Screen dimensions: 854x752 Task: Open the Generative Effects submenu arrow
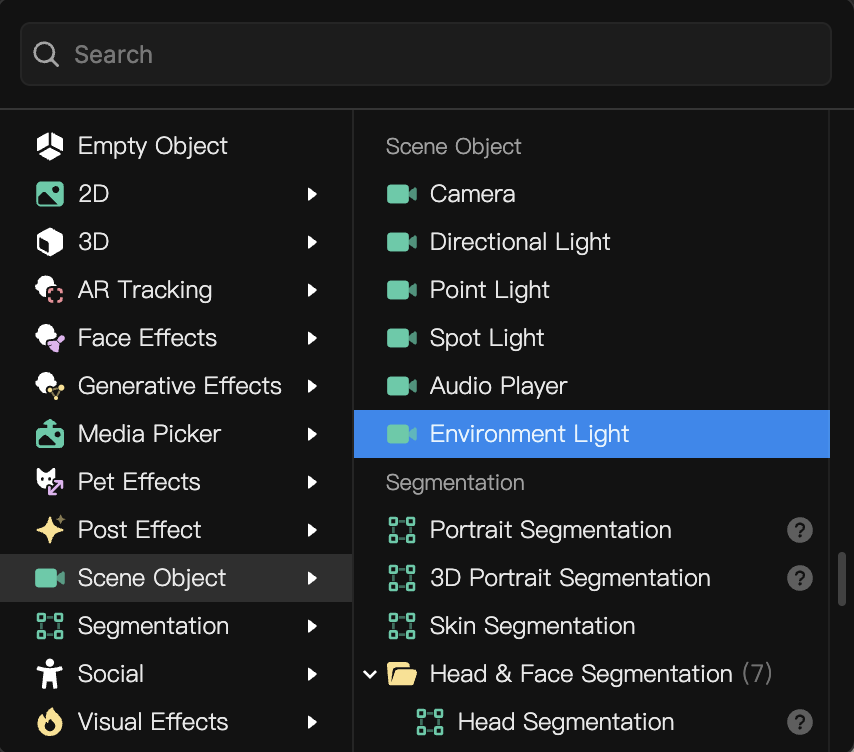pos(312,386)
